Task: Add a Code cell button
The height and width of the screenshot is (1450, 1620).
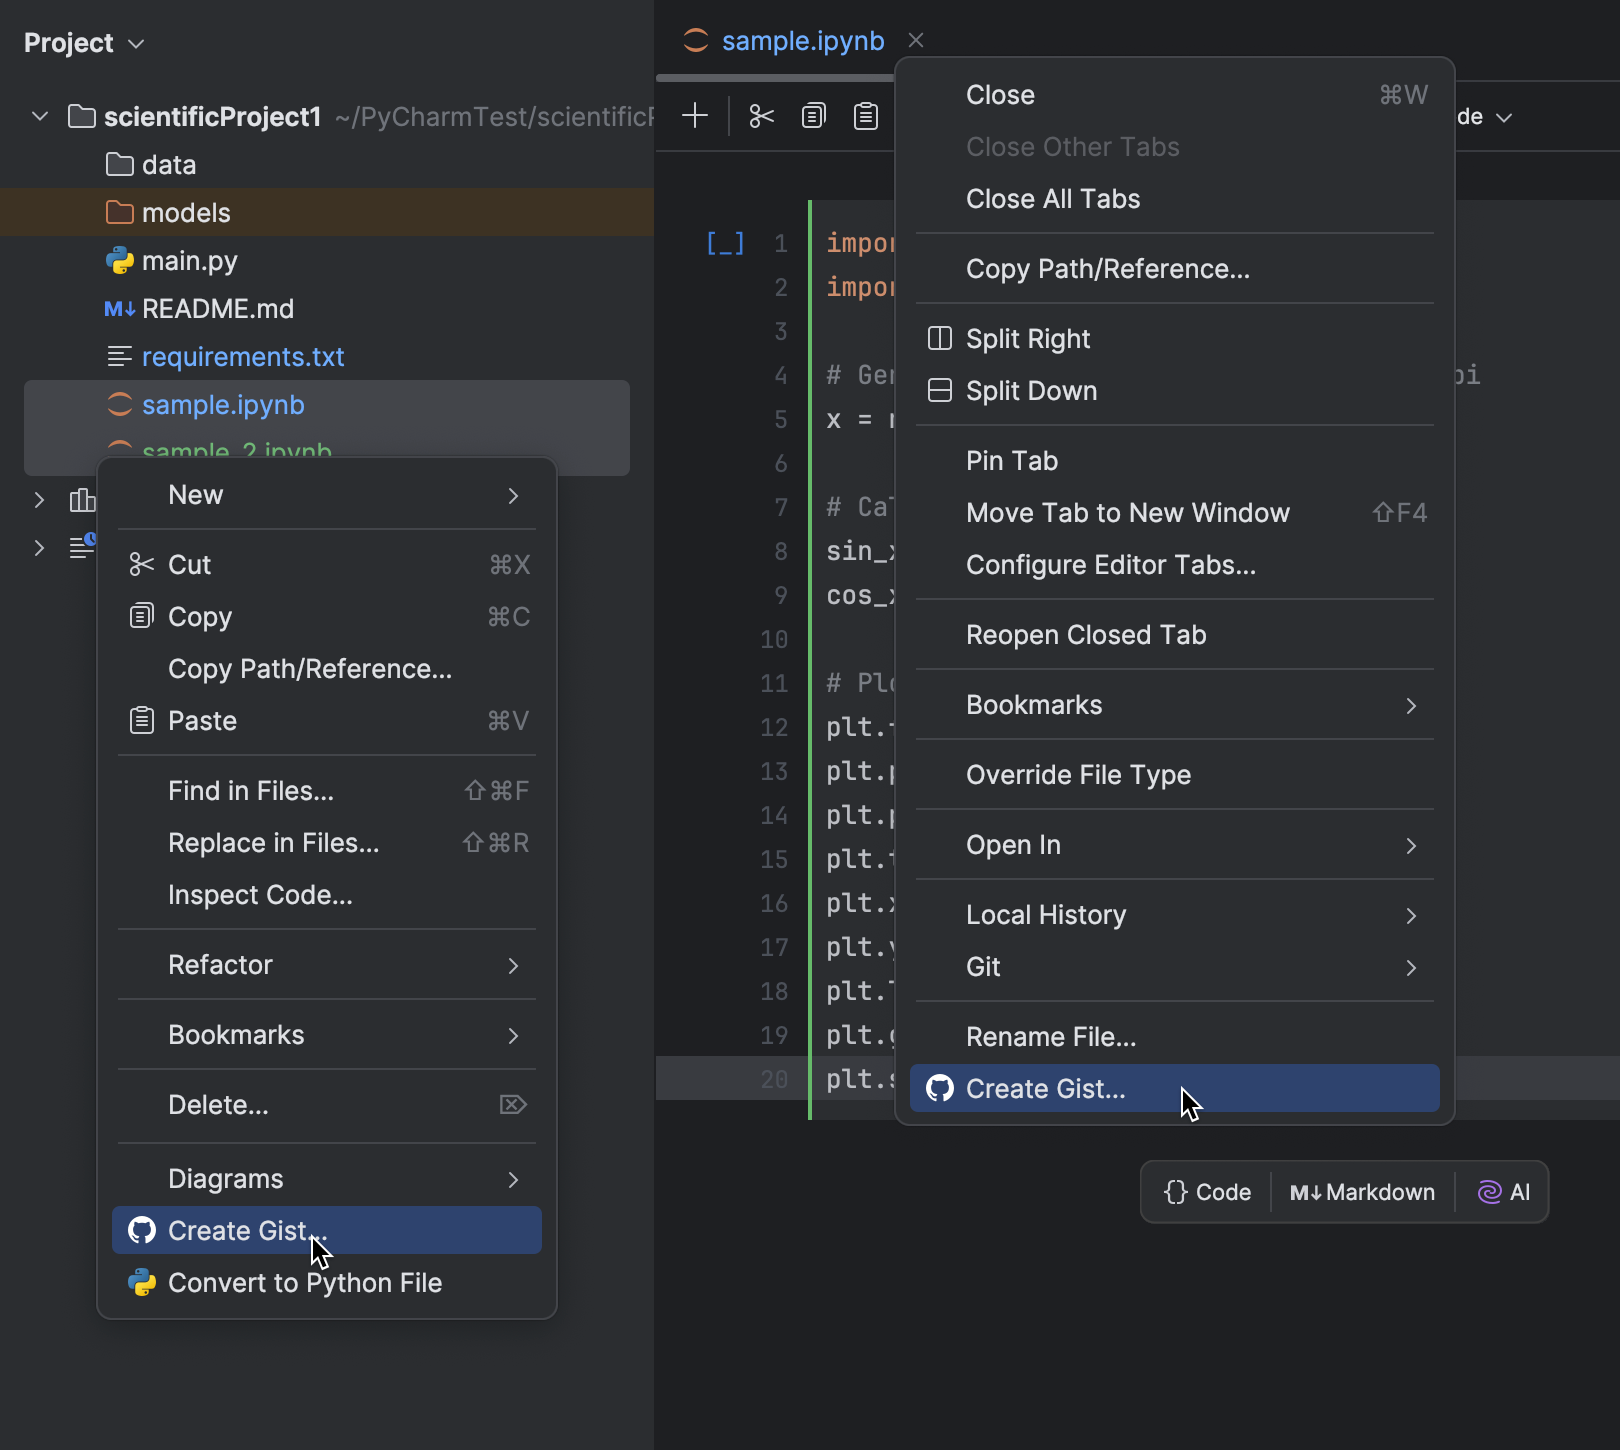Action: (x=1208, y=1192)
